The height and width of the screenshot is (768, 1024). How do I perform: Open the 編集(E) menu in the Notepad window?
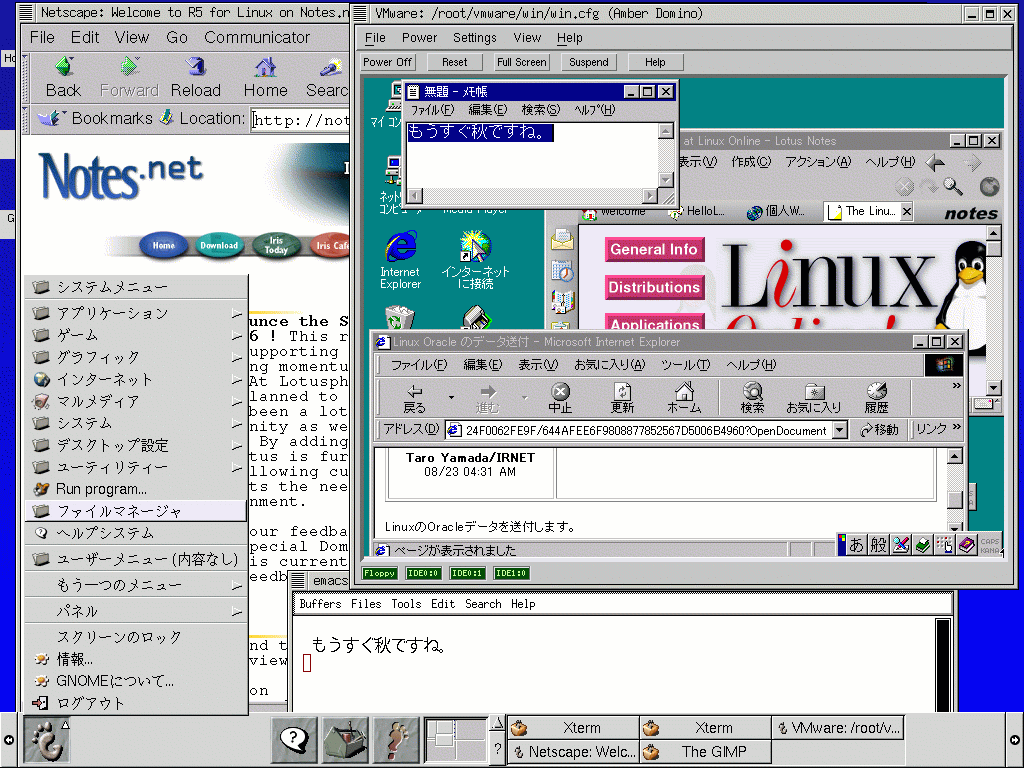coord(487,110)
